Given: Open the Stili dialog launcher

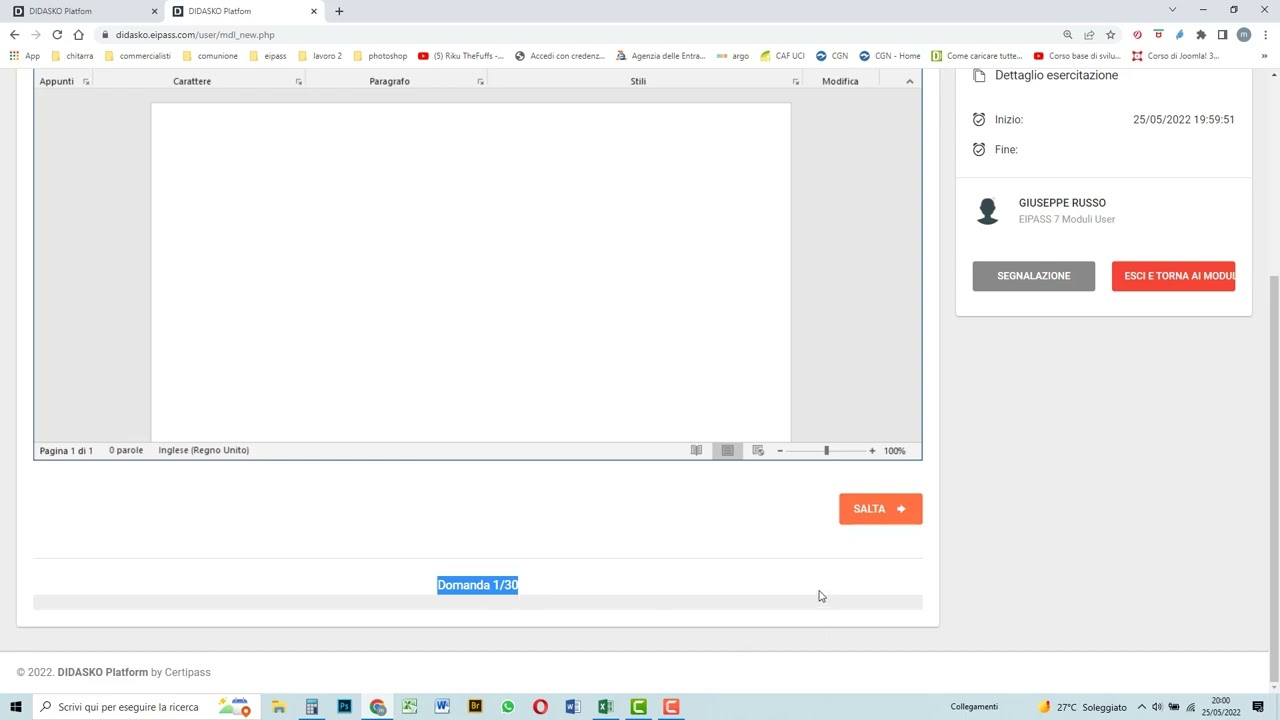Looking at the screenshot, I should (796, 82).
